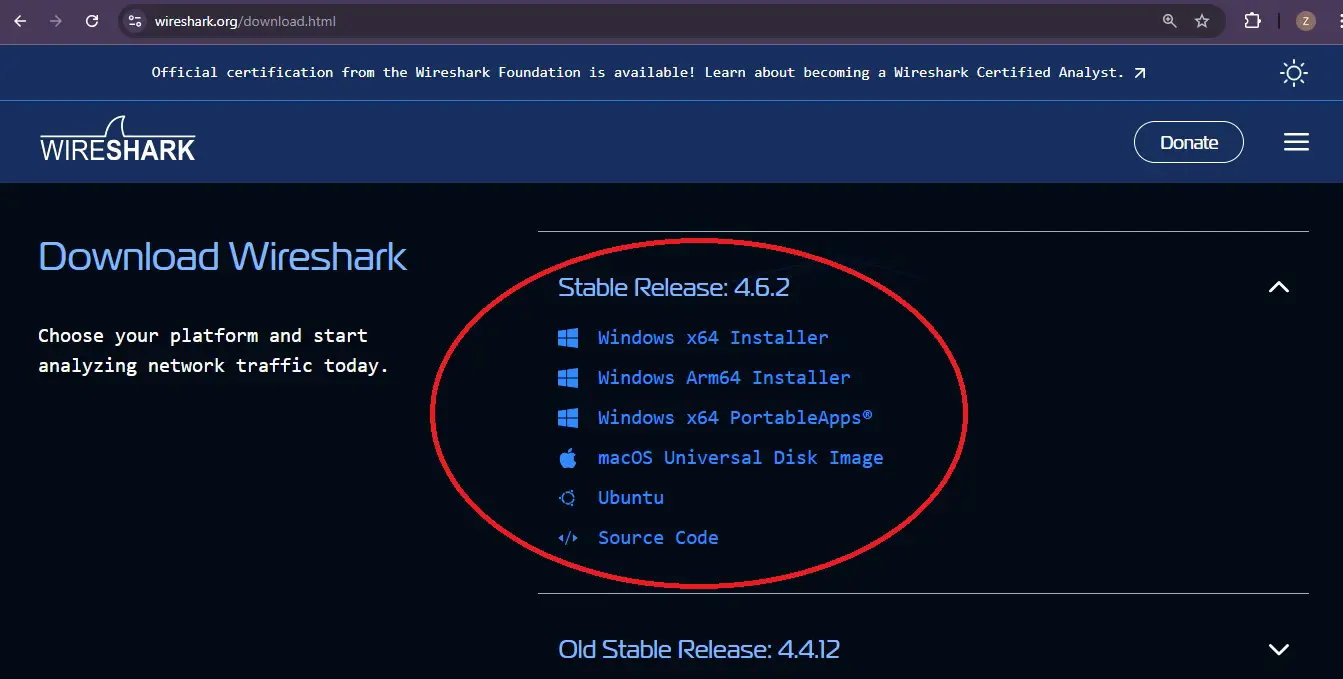Open the browser extensions puzzle icon
Viewport: 1343px width, 679px height.
pyautogui.click(x=1252, y=21)
